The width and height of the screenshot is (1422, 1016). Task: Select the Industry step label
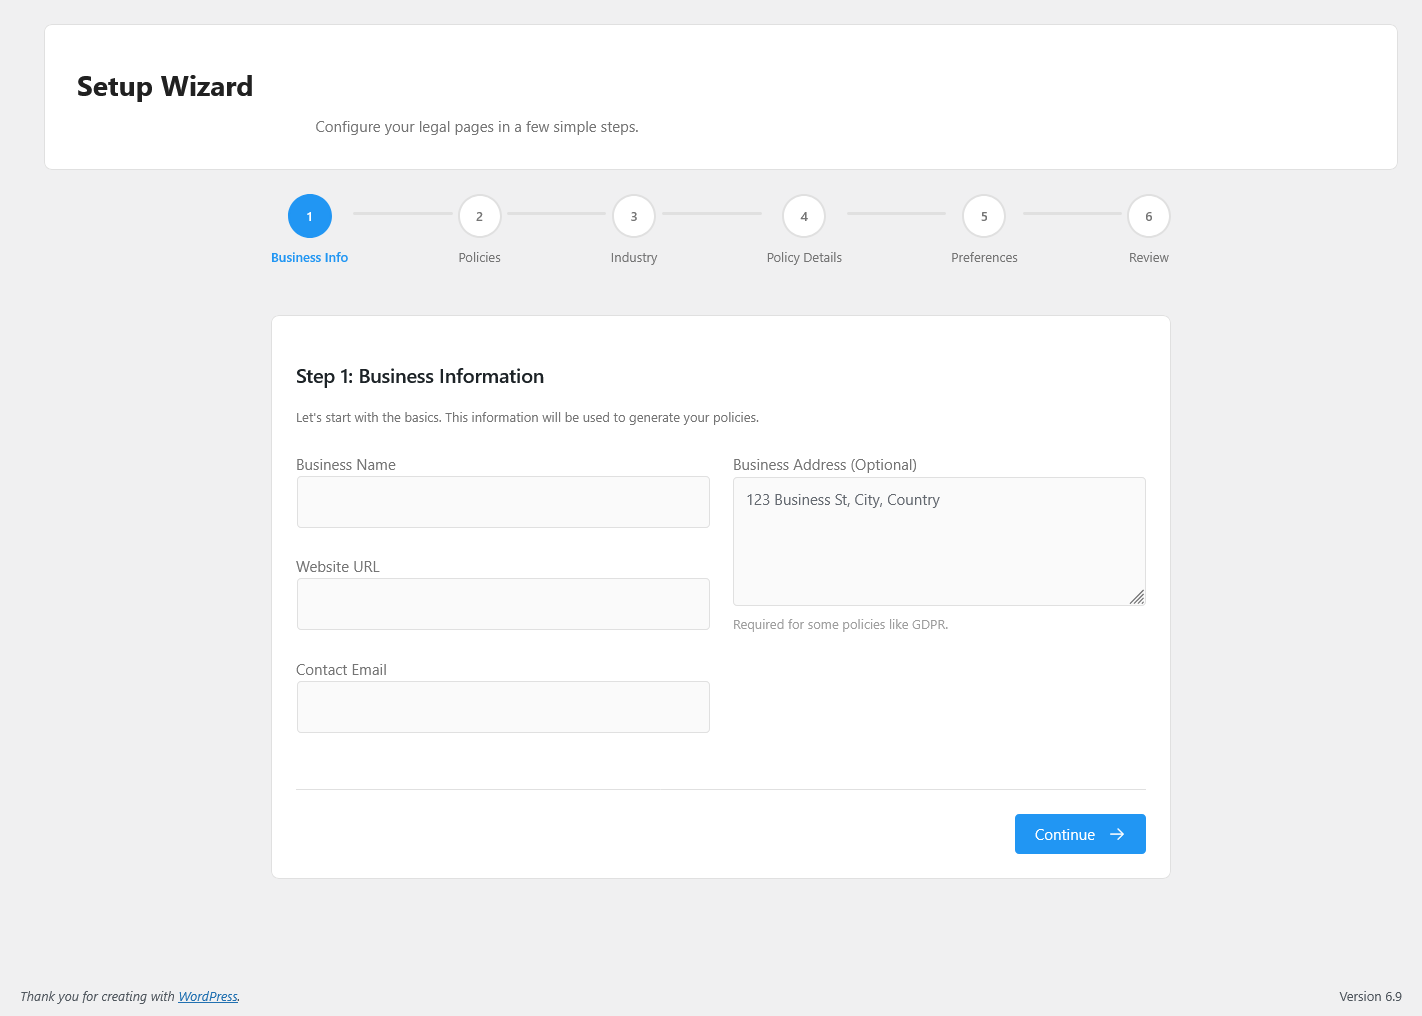634,258
